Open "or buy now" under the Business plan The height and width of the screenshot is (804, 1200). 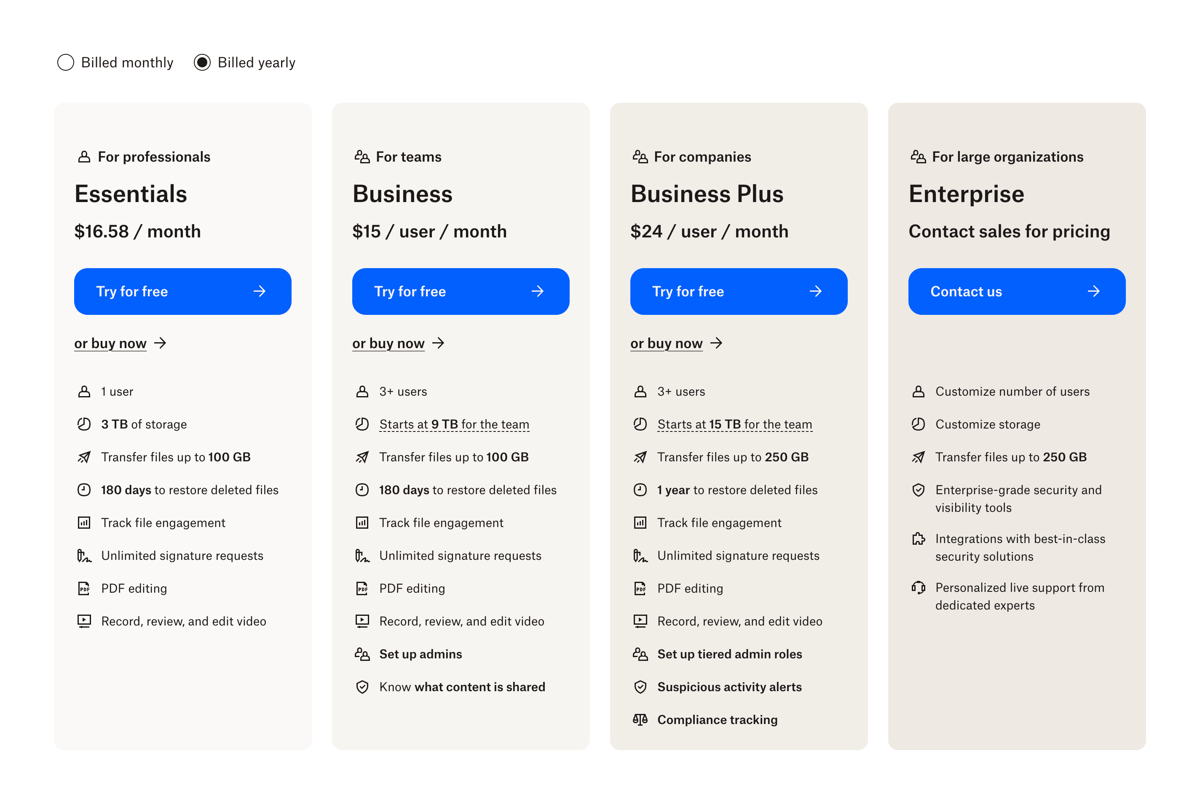[389, 343]
